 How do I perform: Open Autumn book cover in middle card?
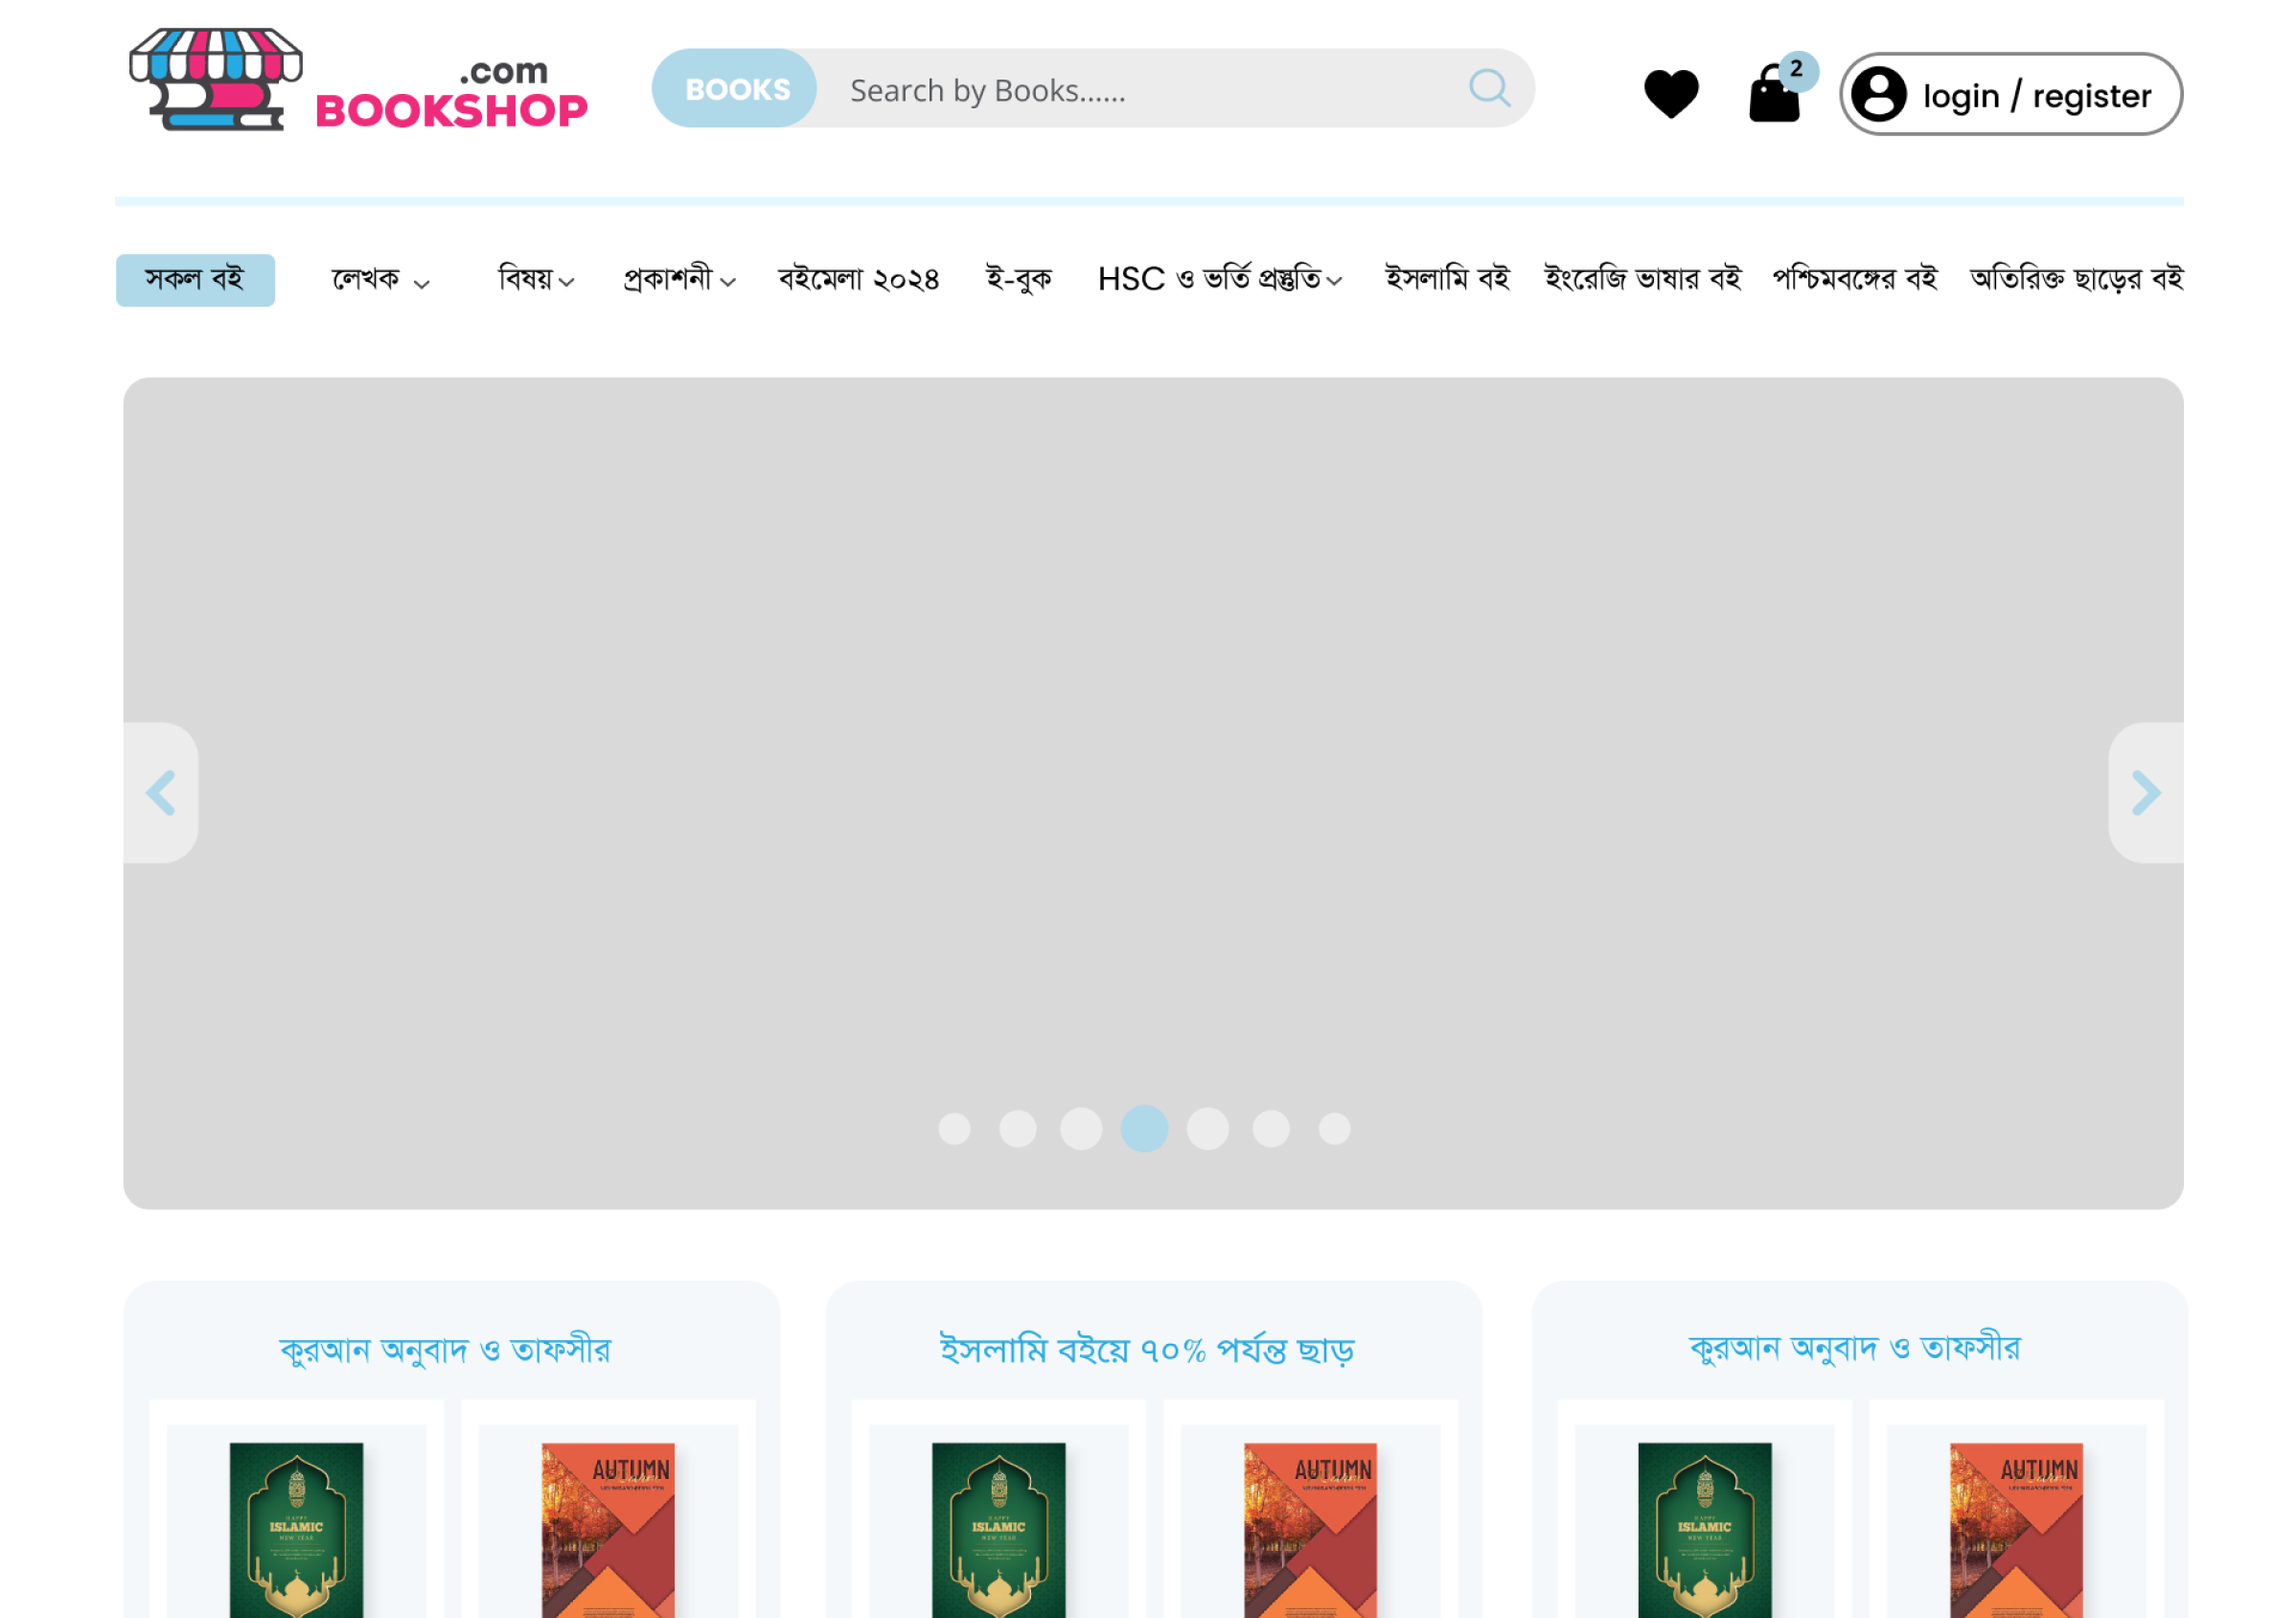tap(1310, 1530)
